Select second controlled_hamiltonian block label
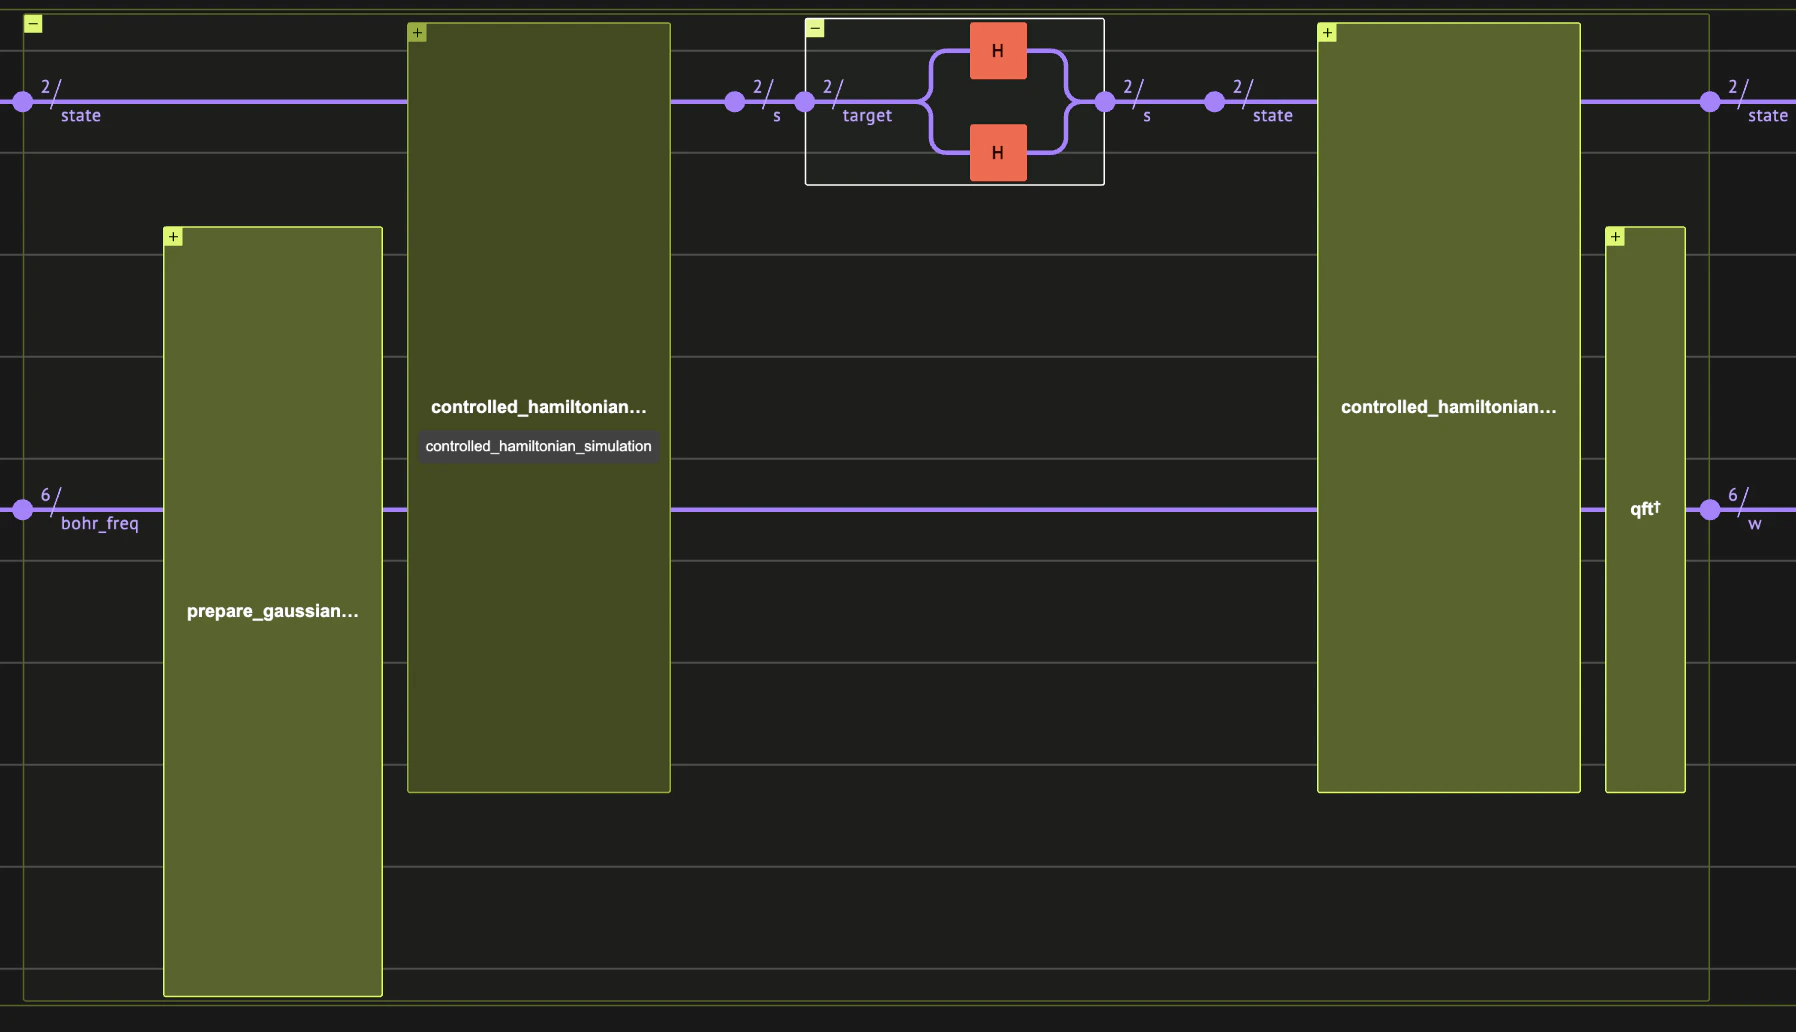This screenshot has width=1796, height=1032. click(1448, 407)
